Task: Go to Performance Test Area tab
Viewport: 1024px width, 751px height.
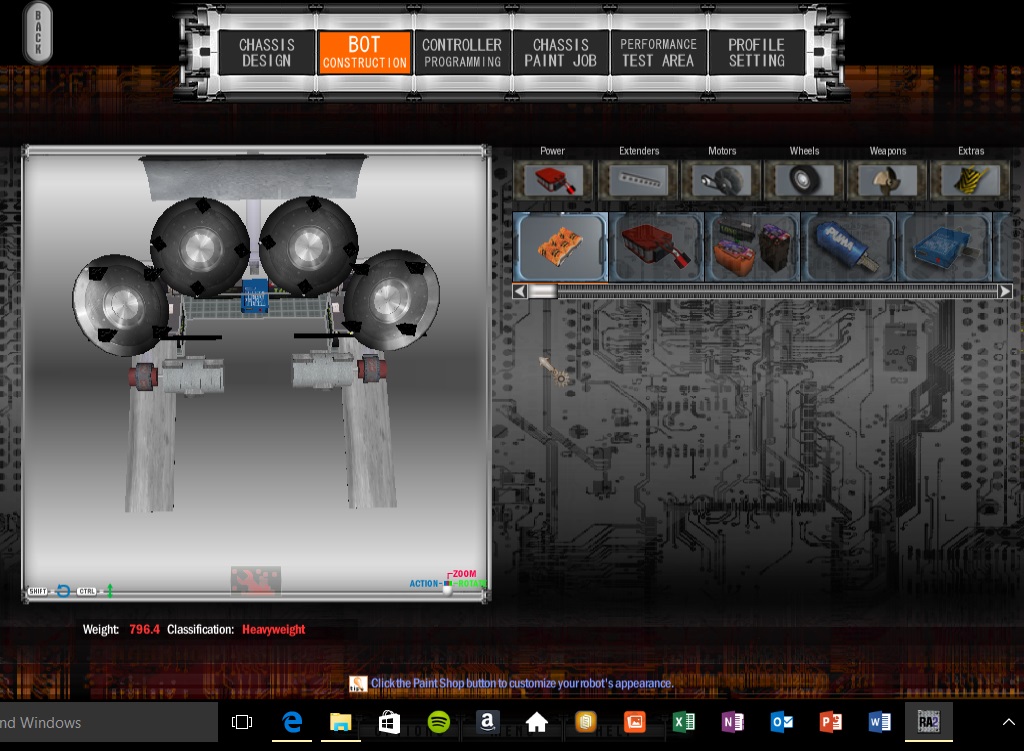Action: pos(658,52)
